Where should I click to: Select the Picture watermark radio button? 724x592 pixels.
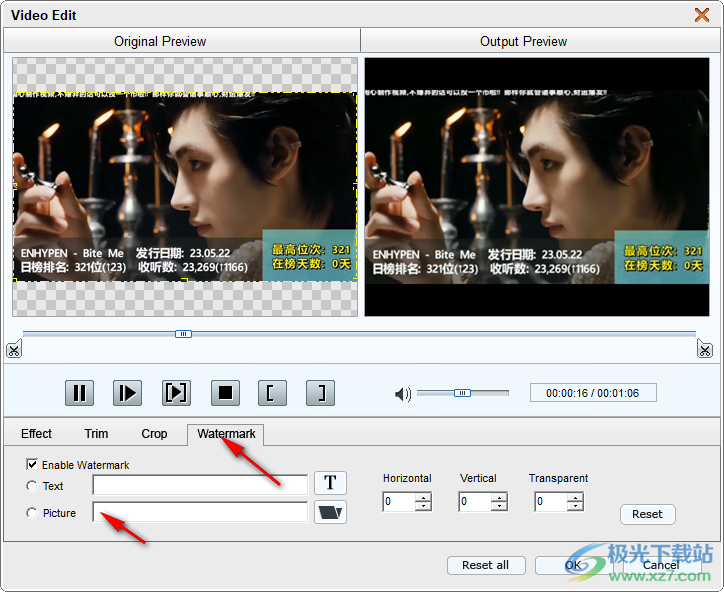tap(31, 513)
